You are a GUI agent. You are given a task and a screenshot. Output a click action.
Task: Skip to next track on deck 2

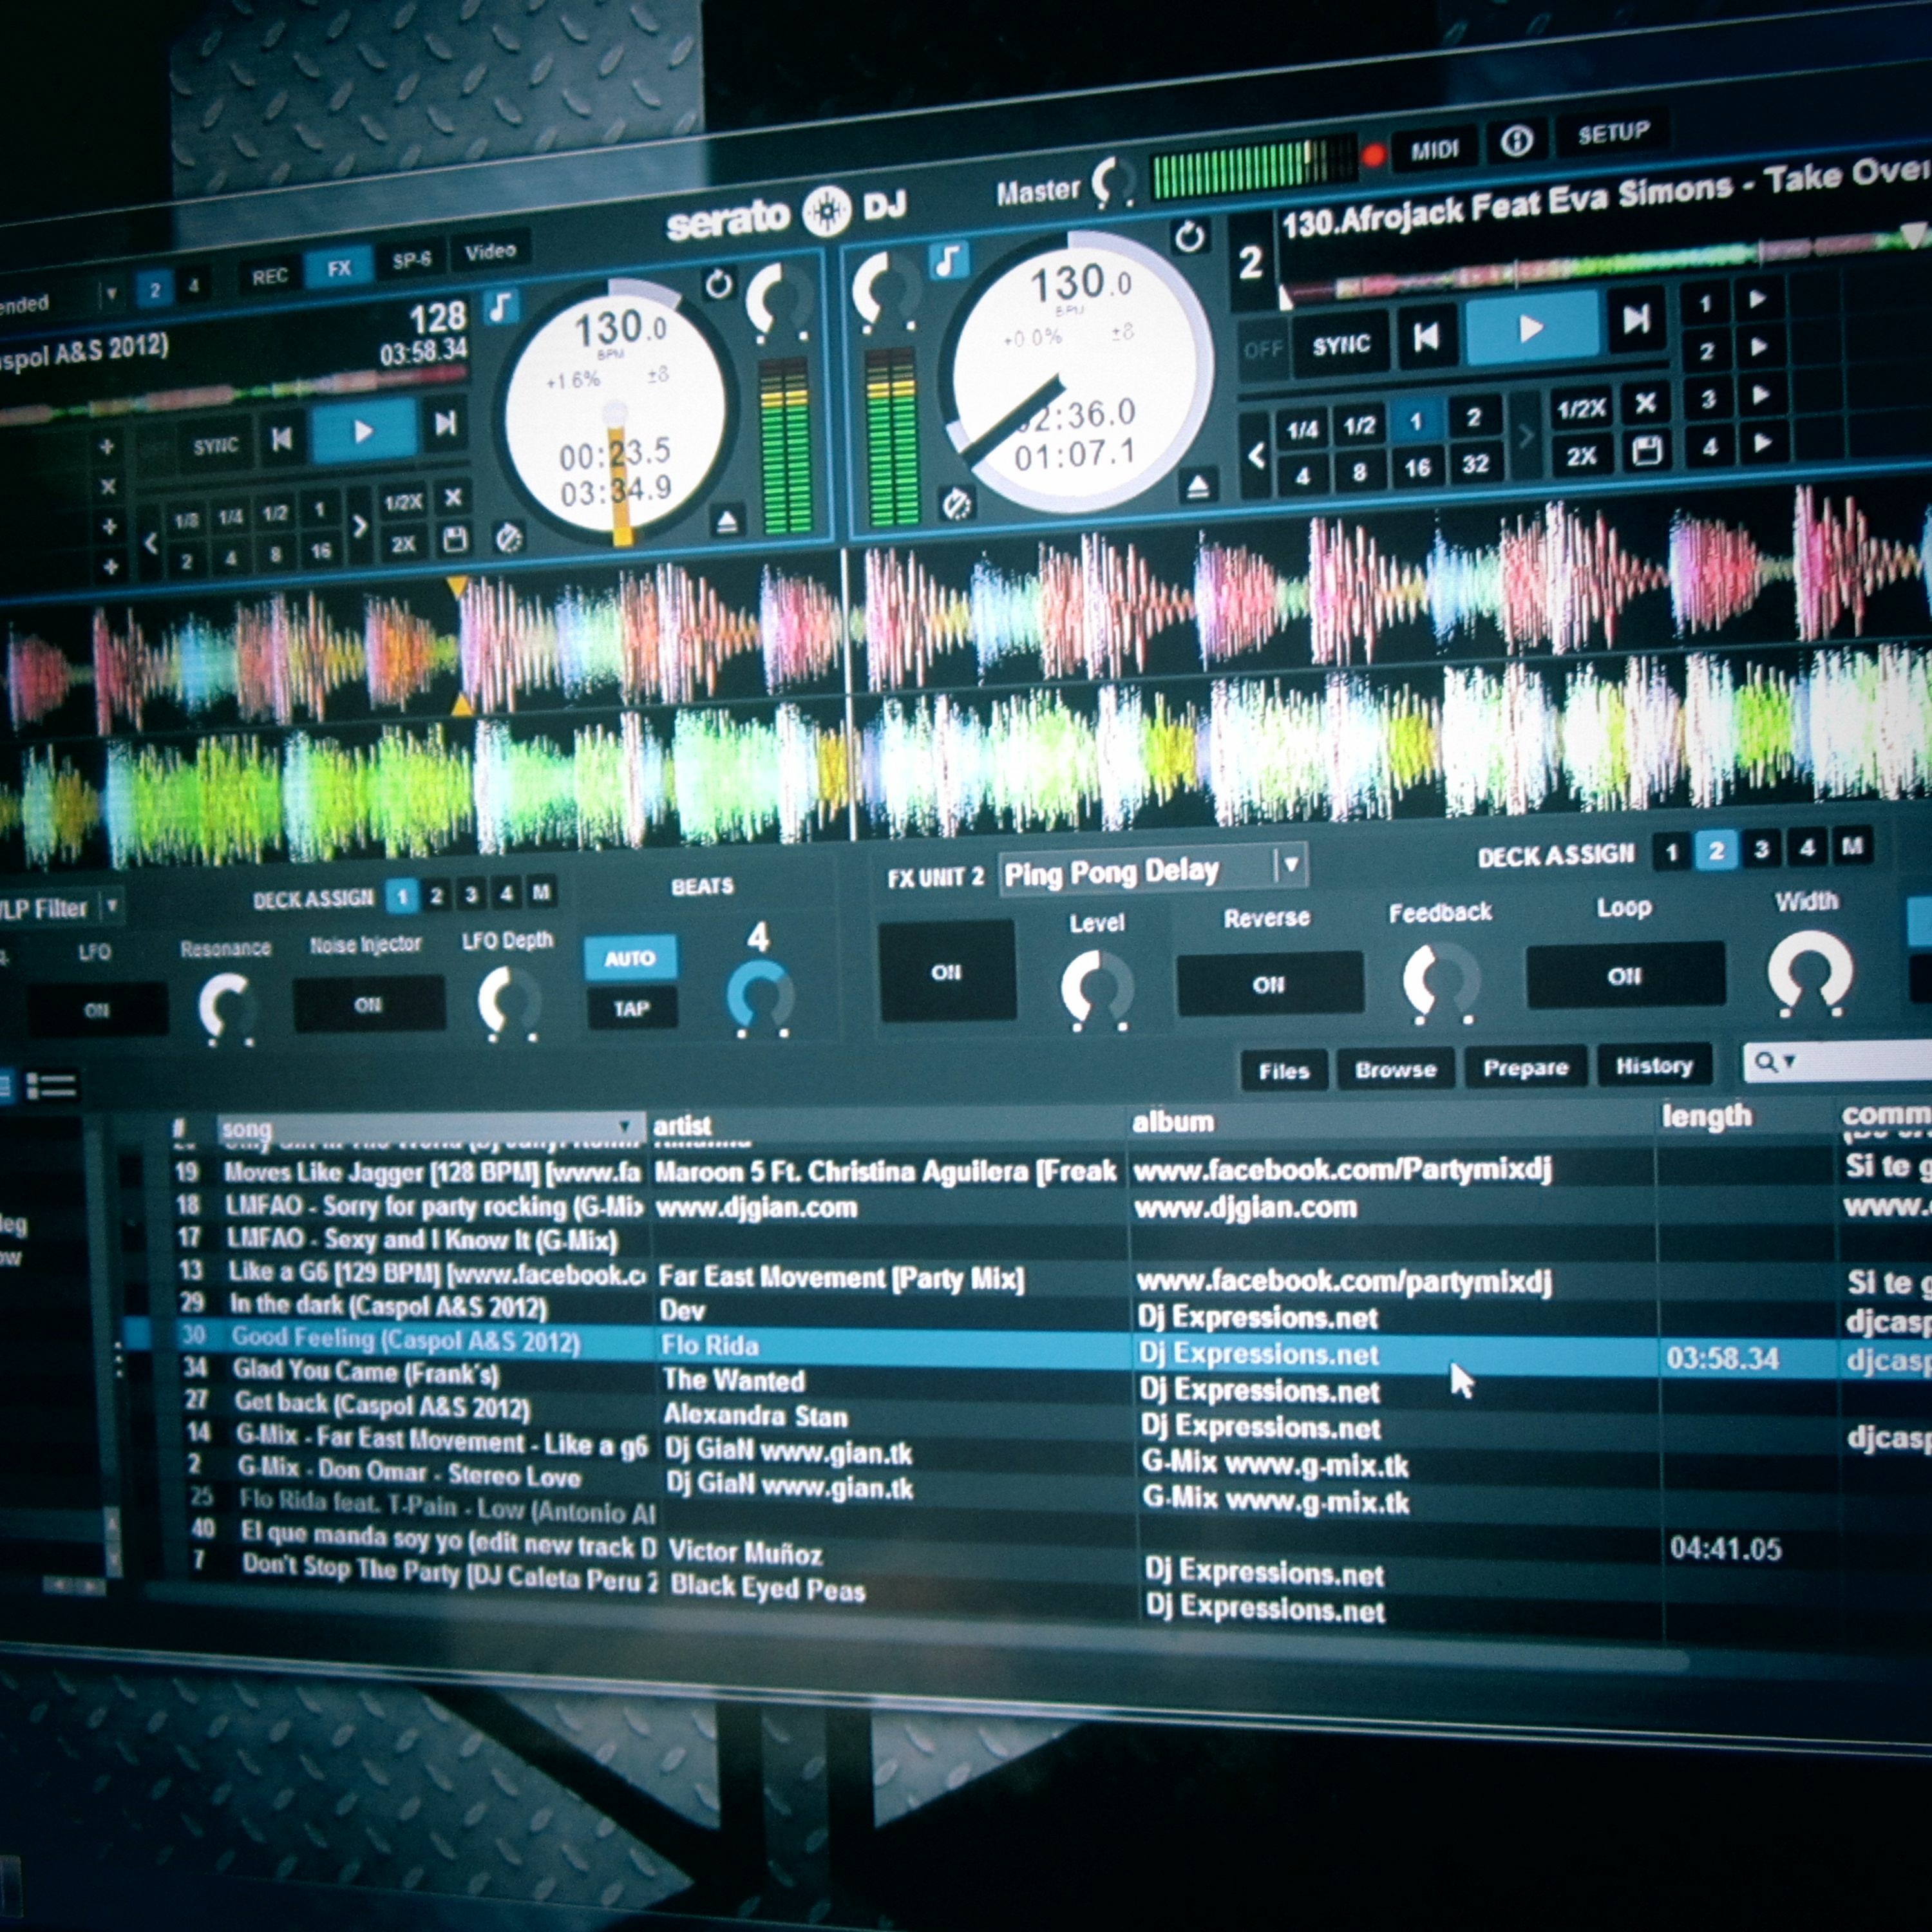click(x=1636, y=320)
